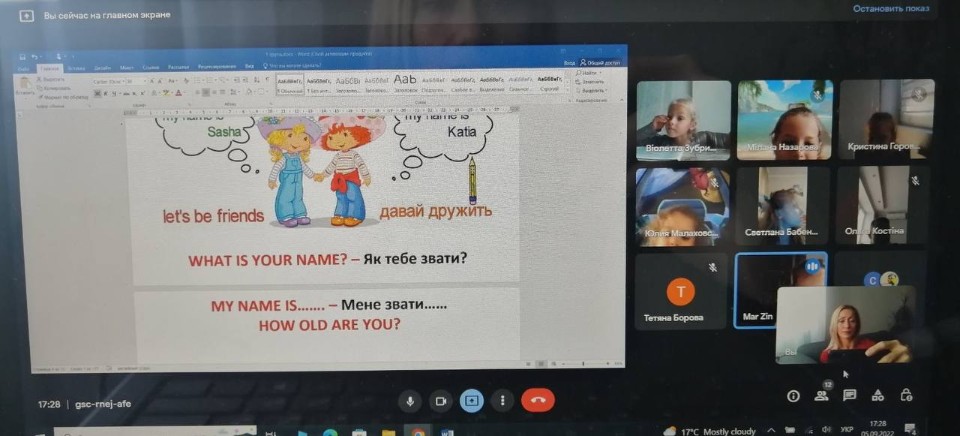Toggle the present screen button
The width and height of the screenshot is (960, 436).
point(471,400)
